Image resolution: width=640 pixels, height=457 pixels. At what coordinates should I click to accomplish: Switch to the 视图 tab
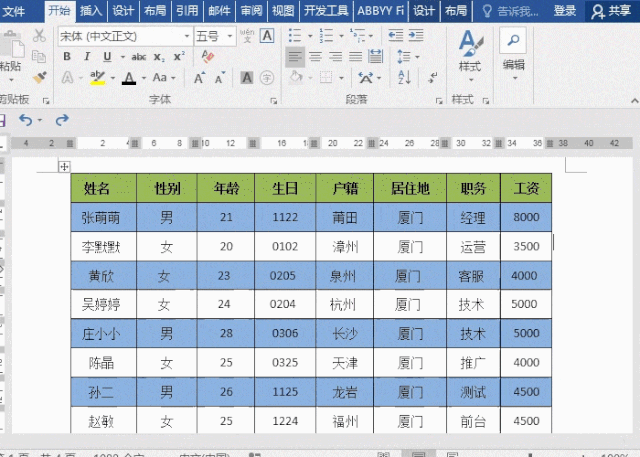(x=283, y=11)
